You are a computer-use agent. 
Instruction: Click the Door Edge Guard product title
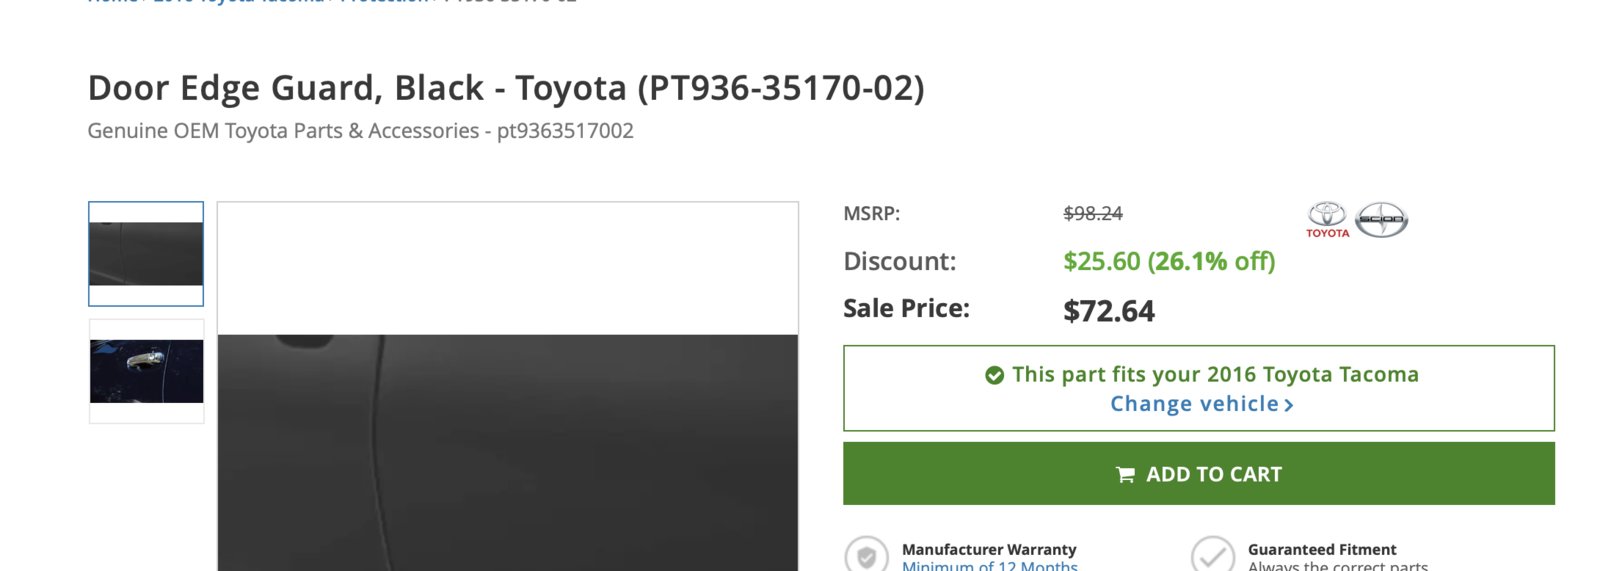click(506, 88)
